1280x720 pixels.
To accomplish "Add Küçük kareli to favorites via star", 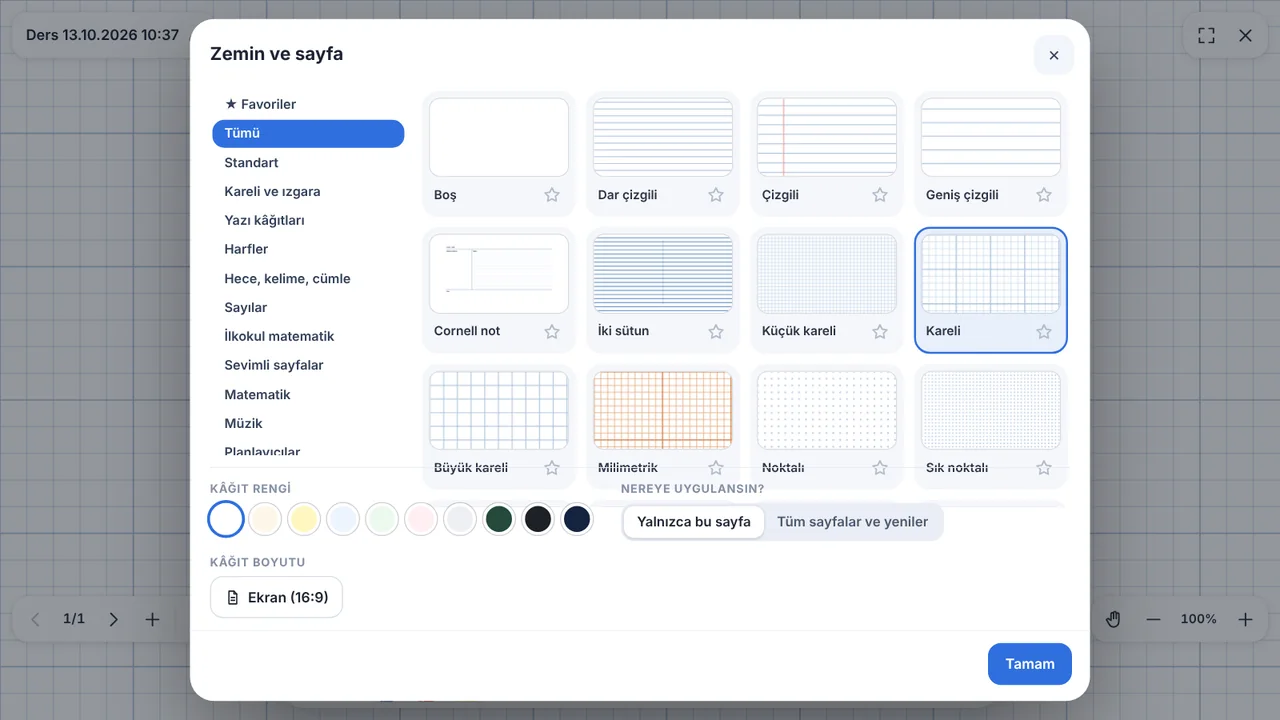I will [x=880, y=331].
